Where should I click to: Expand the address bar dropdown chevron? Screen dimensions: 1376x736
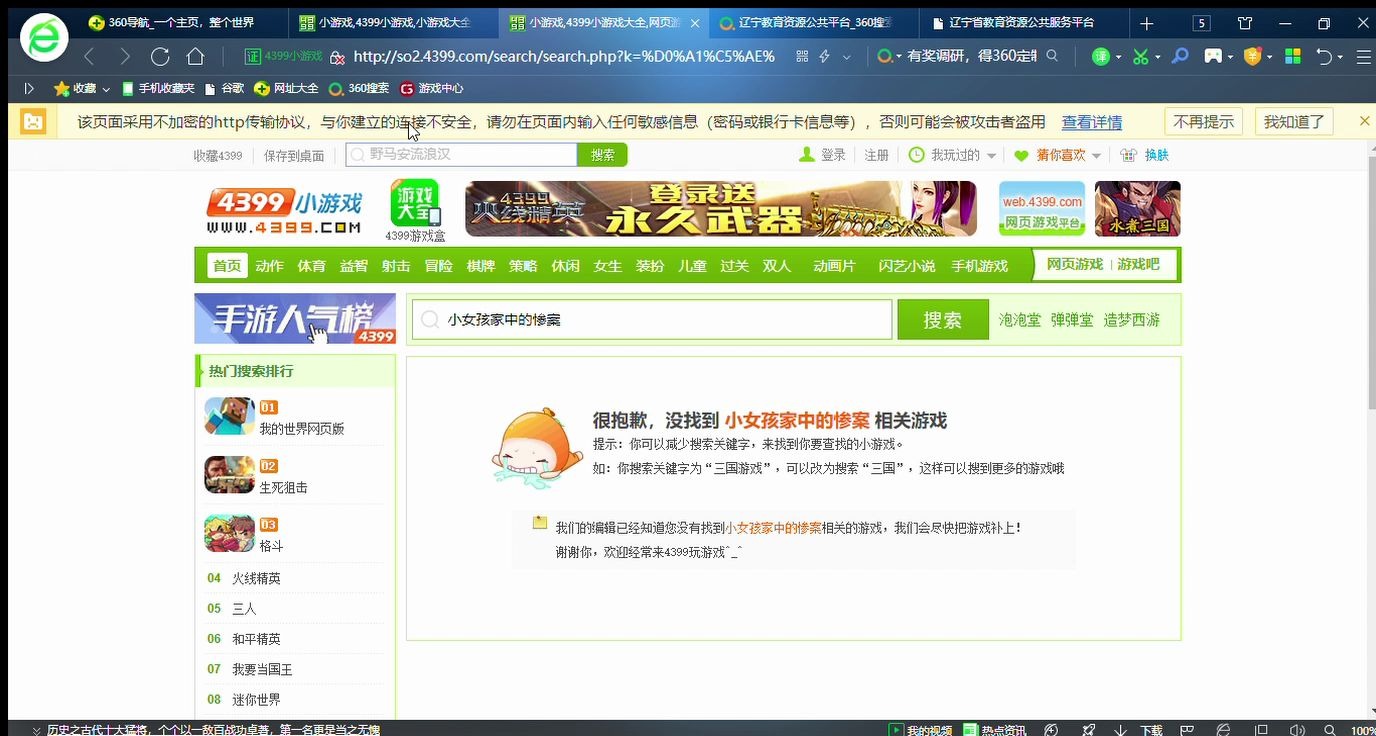pos(847,57)
